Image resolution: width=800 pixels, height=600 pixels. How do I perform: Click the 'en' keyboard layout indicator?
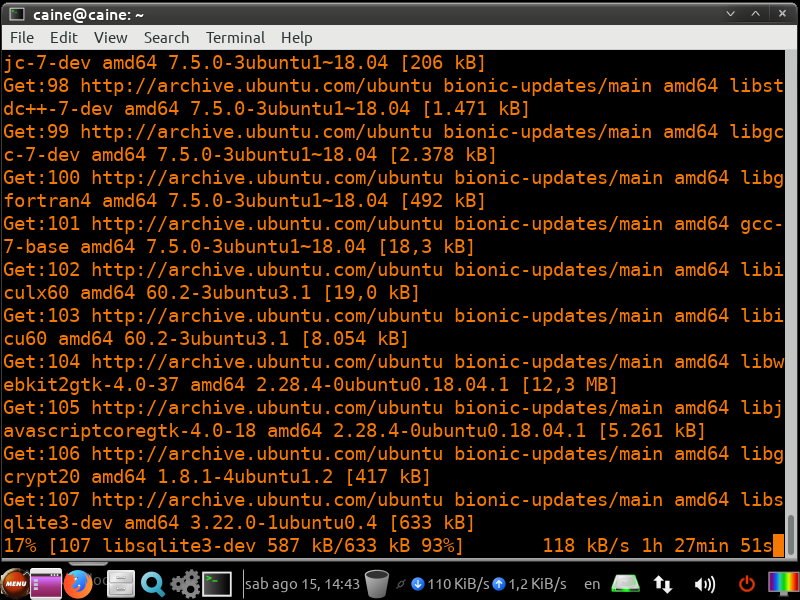(x=592, y=584)
